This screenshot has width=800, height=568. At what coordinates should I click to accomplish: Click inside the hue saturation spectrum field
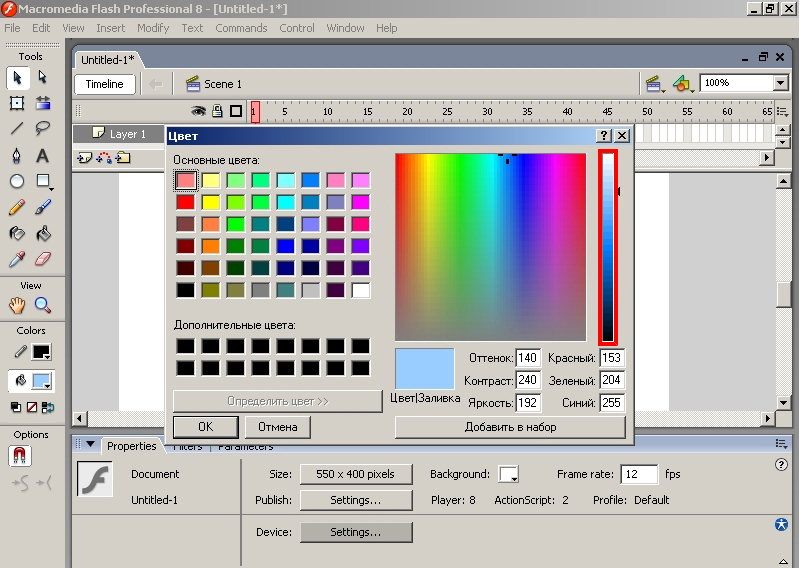[x=491, y=247]
